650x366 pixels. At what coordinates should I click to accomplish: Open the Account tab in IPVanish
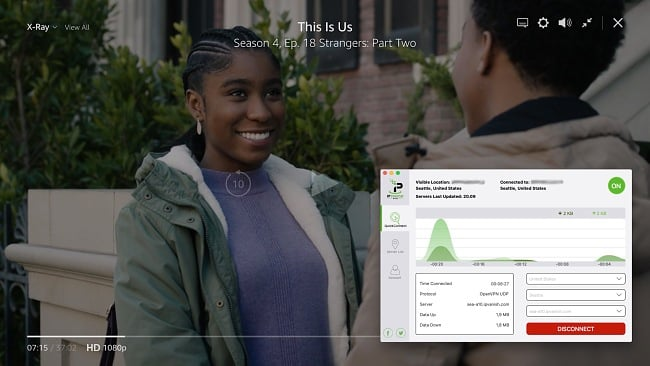coord(395,271)
